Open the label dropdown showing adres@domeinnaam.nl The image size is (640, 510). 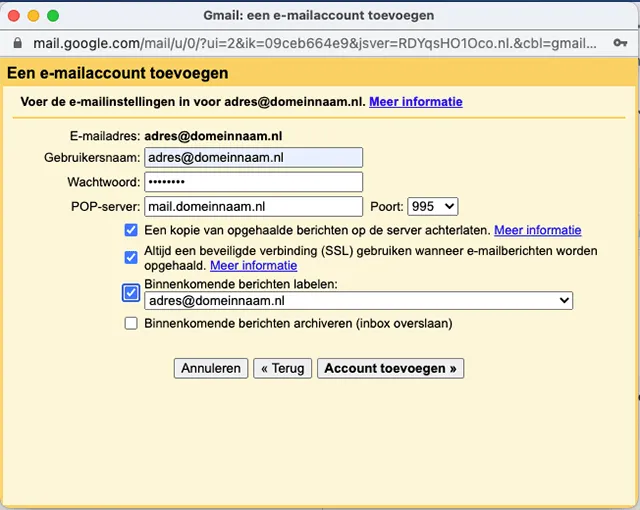[x=358, y=301]
